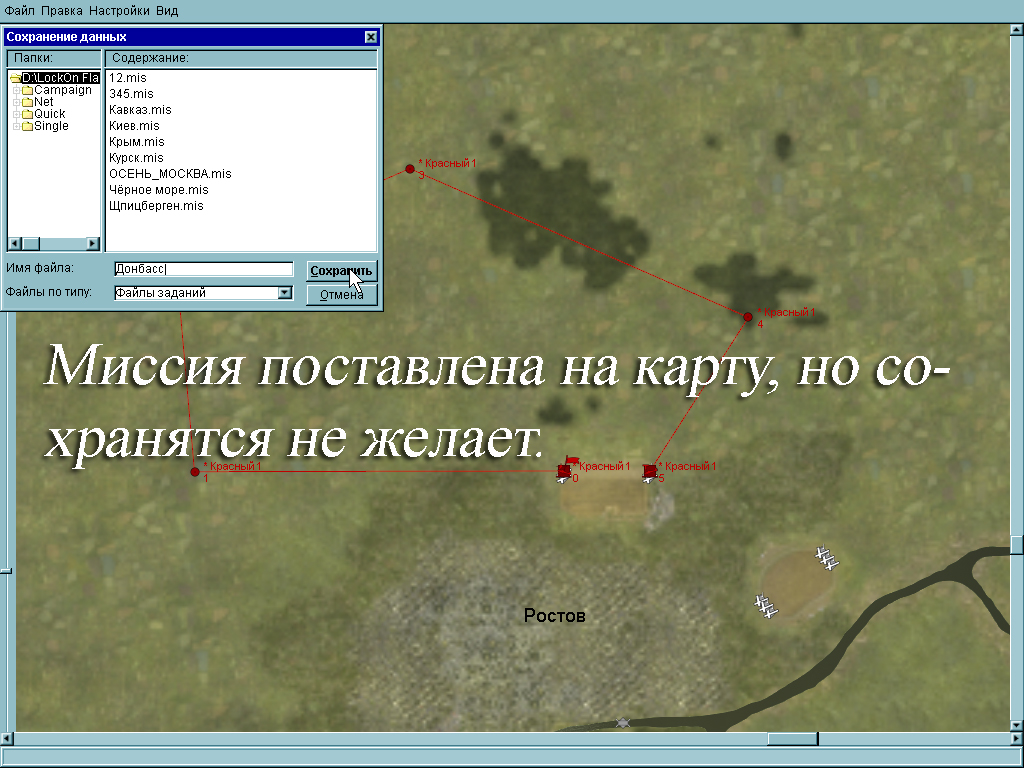Click map scroll right arrow
This screenshot has height=768, width=1024.
click(1017, 739)
